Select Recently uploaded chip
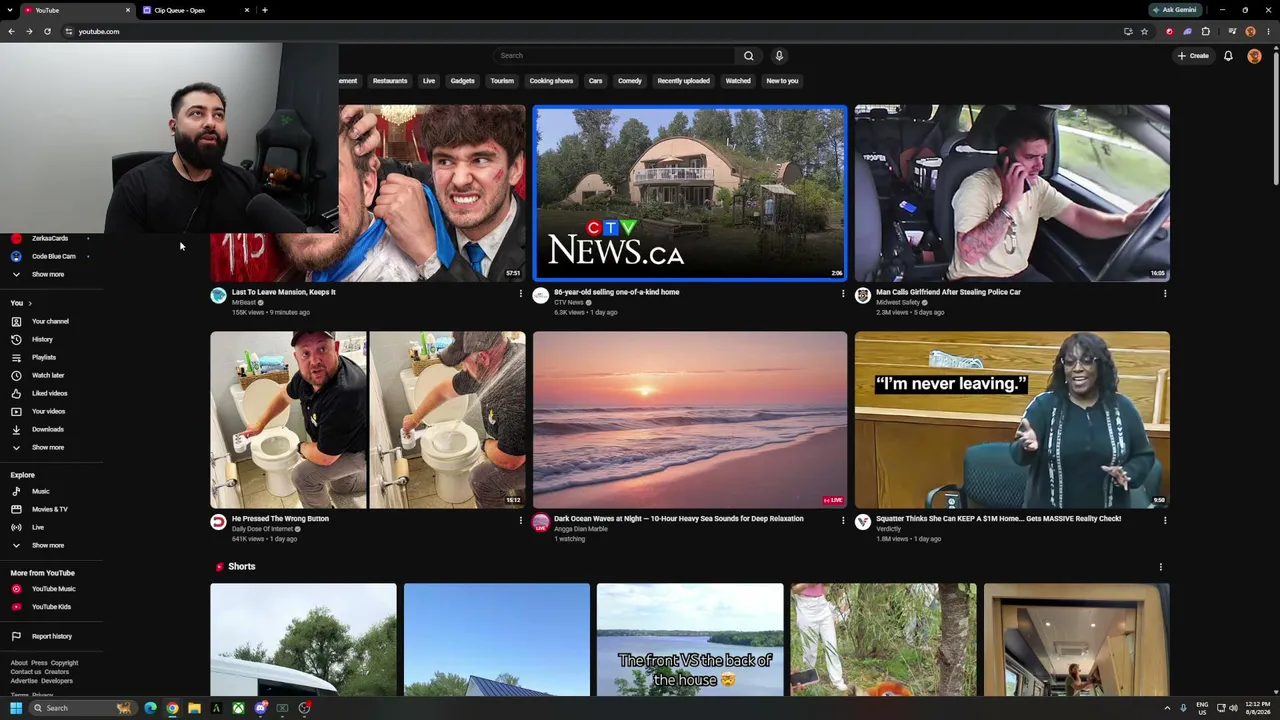1280x720 pixels. click(684, 81)
